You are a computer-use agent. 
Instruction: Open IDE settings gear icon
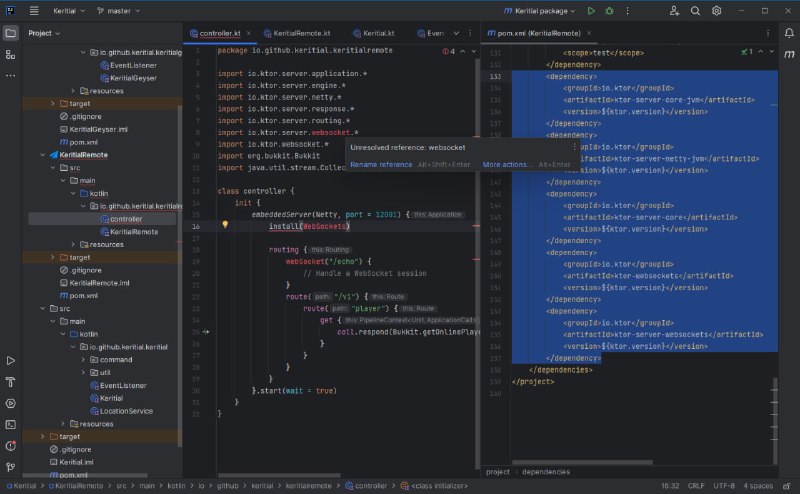click(716, 11)
